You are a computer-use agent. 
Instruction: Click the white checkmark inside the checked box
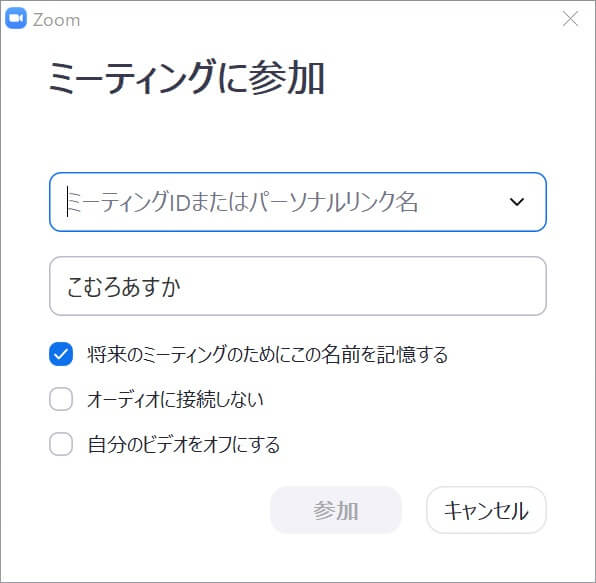click(61, 354)
